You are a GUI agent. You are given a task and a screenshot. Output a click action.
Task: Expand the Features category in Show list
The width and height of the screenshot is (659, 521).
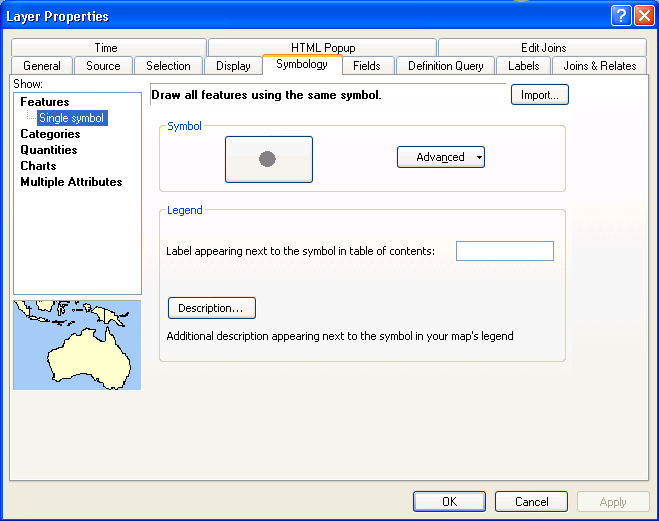coord(45,102)
